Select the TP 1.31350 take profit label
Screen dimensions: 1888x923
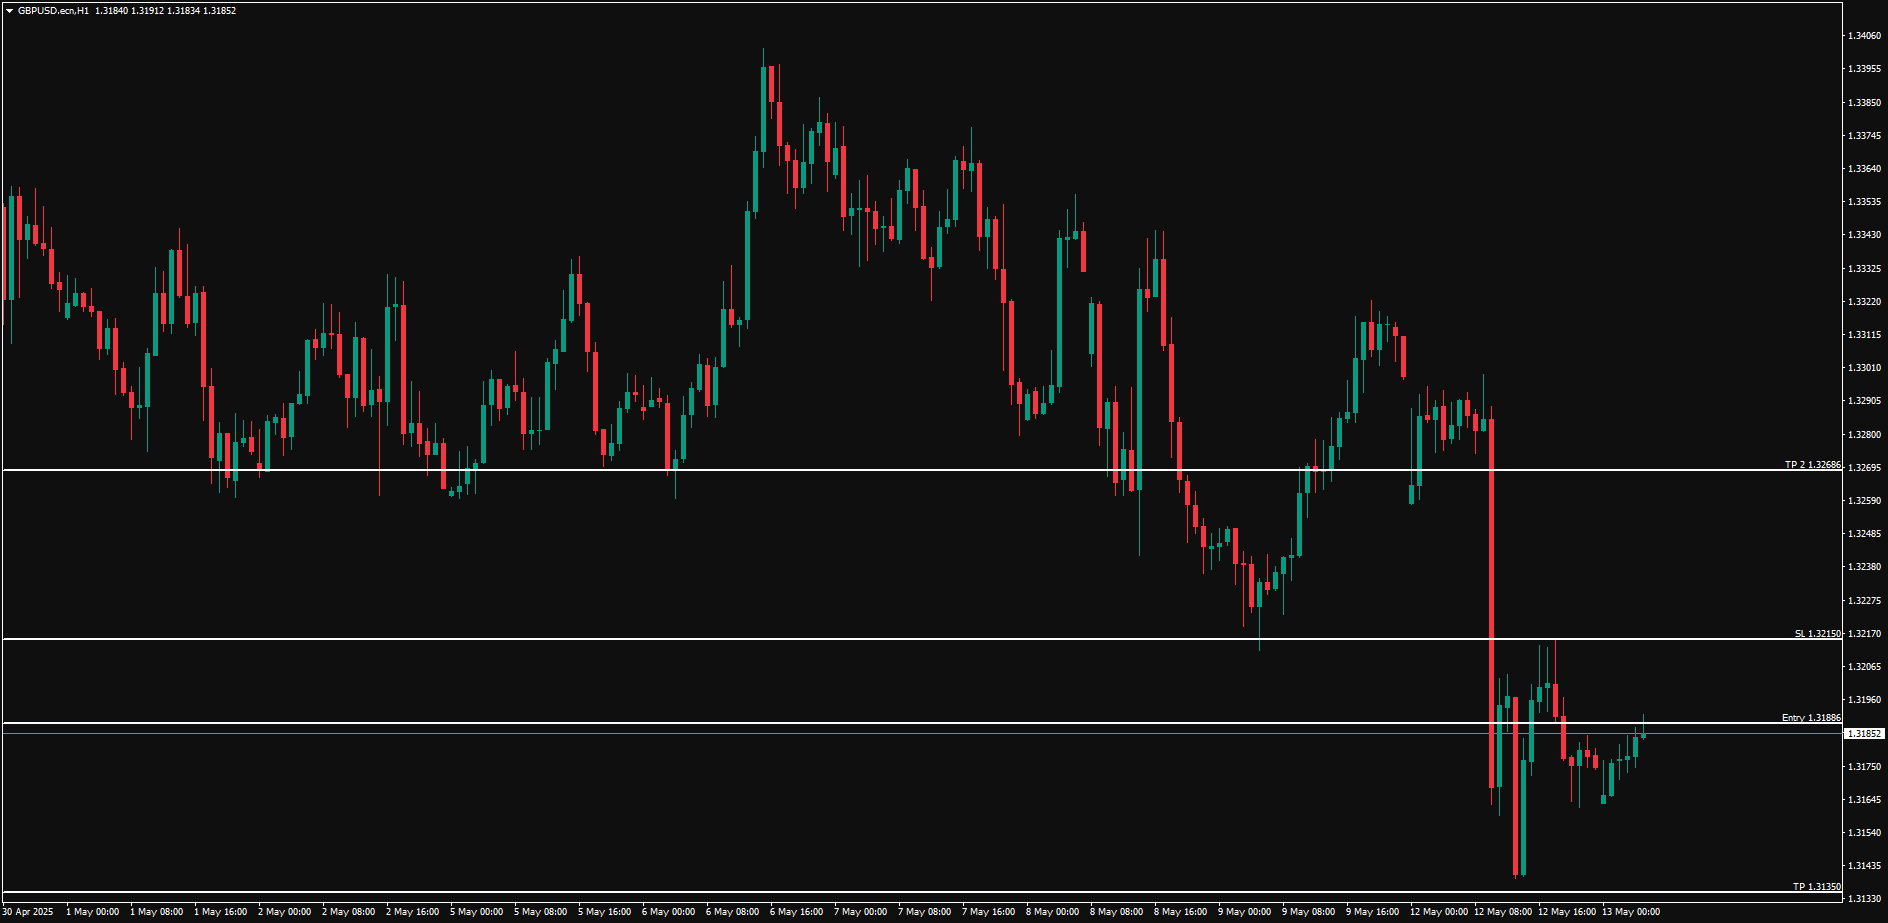tap(1816, 887)
